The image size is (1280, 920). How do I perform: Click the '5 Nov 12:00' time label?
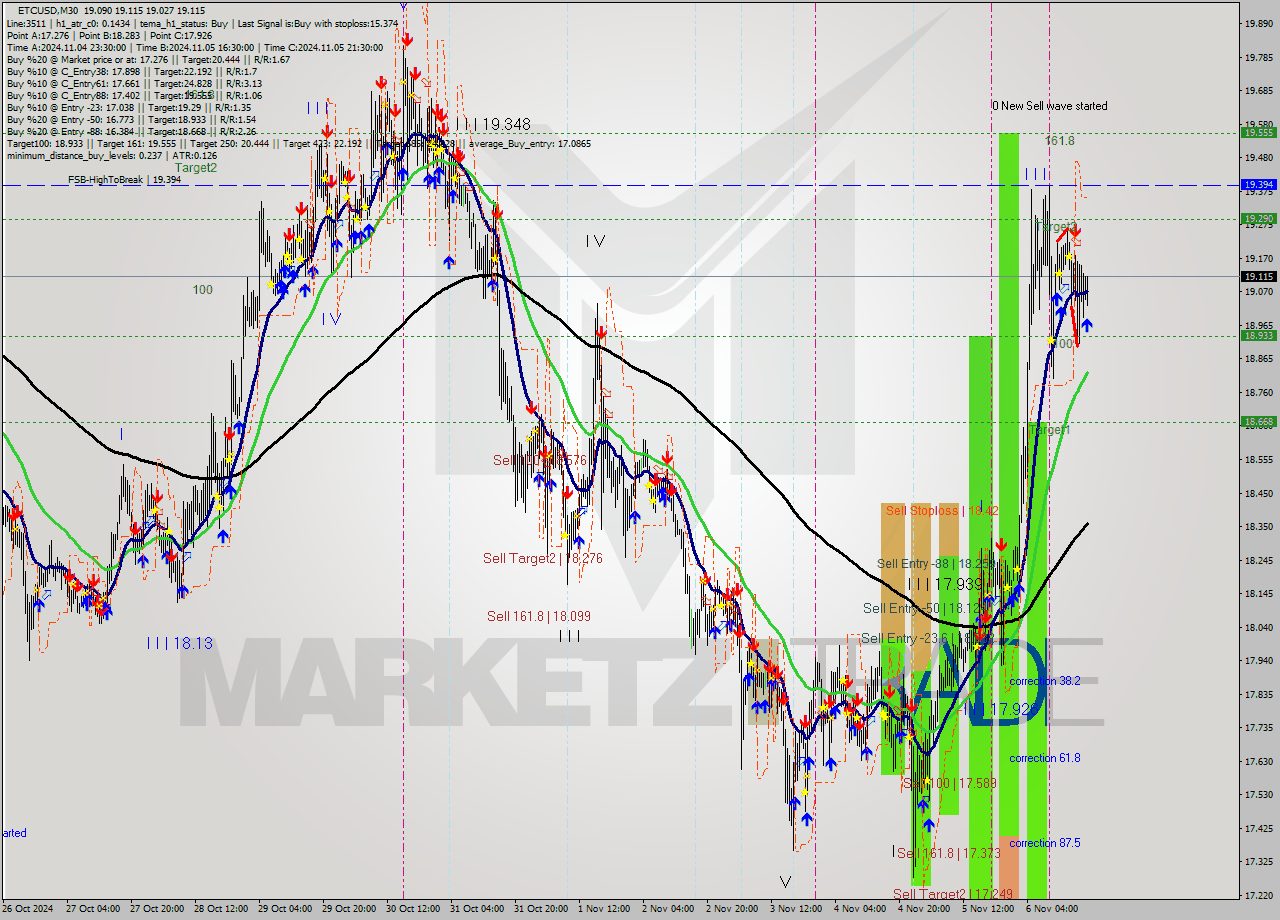point(987,909)
